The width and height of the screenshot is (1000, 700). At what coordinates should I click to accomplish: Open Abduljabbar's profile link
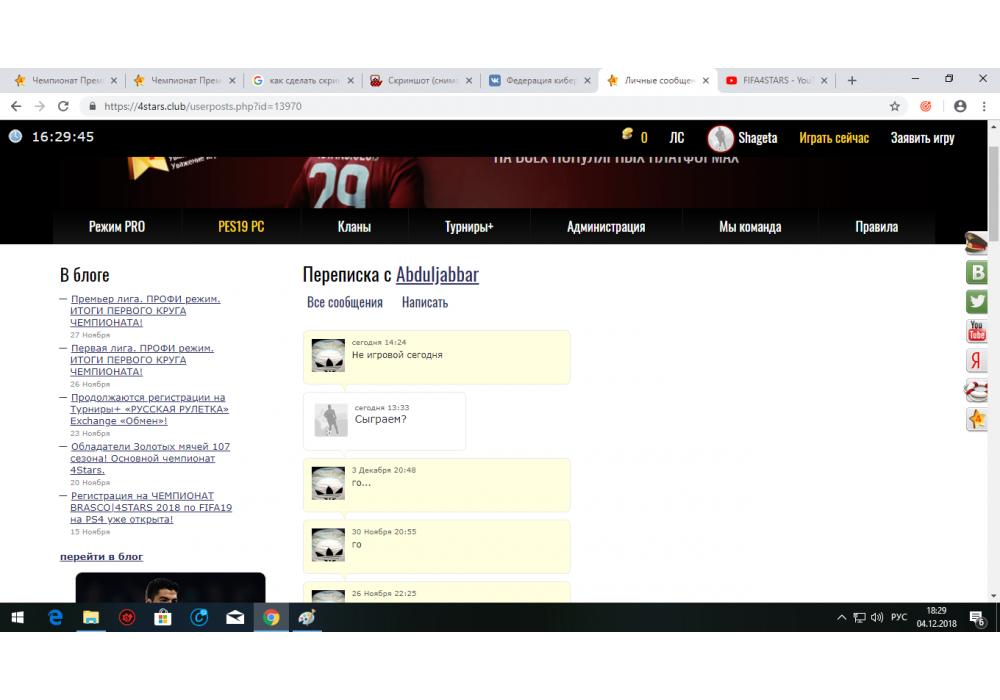[437, 274]
